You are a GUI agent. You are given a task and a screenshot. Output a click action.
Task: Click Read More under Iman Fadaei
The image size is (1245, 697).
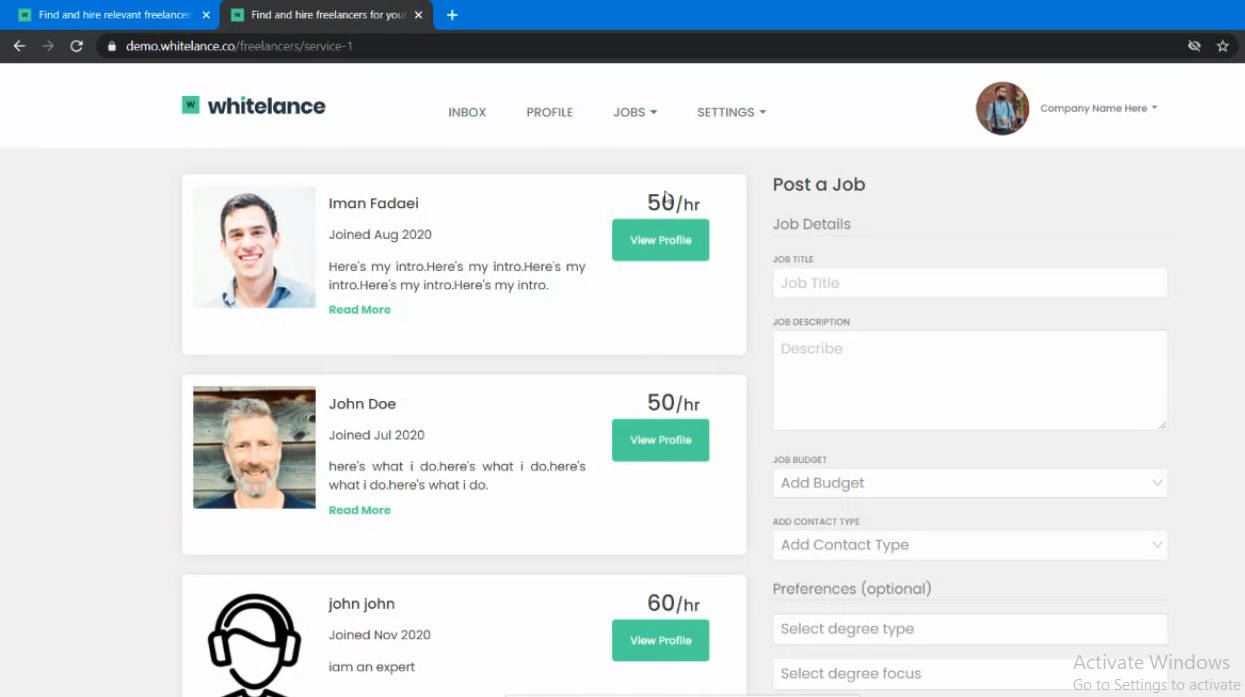point(360,310)
